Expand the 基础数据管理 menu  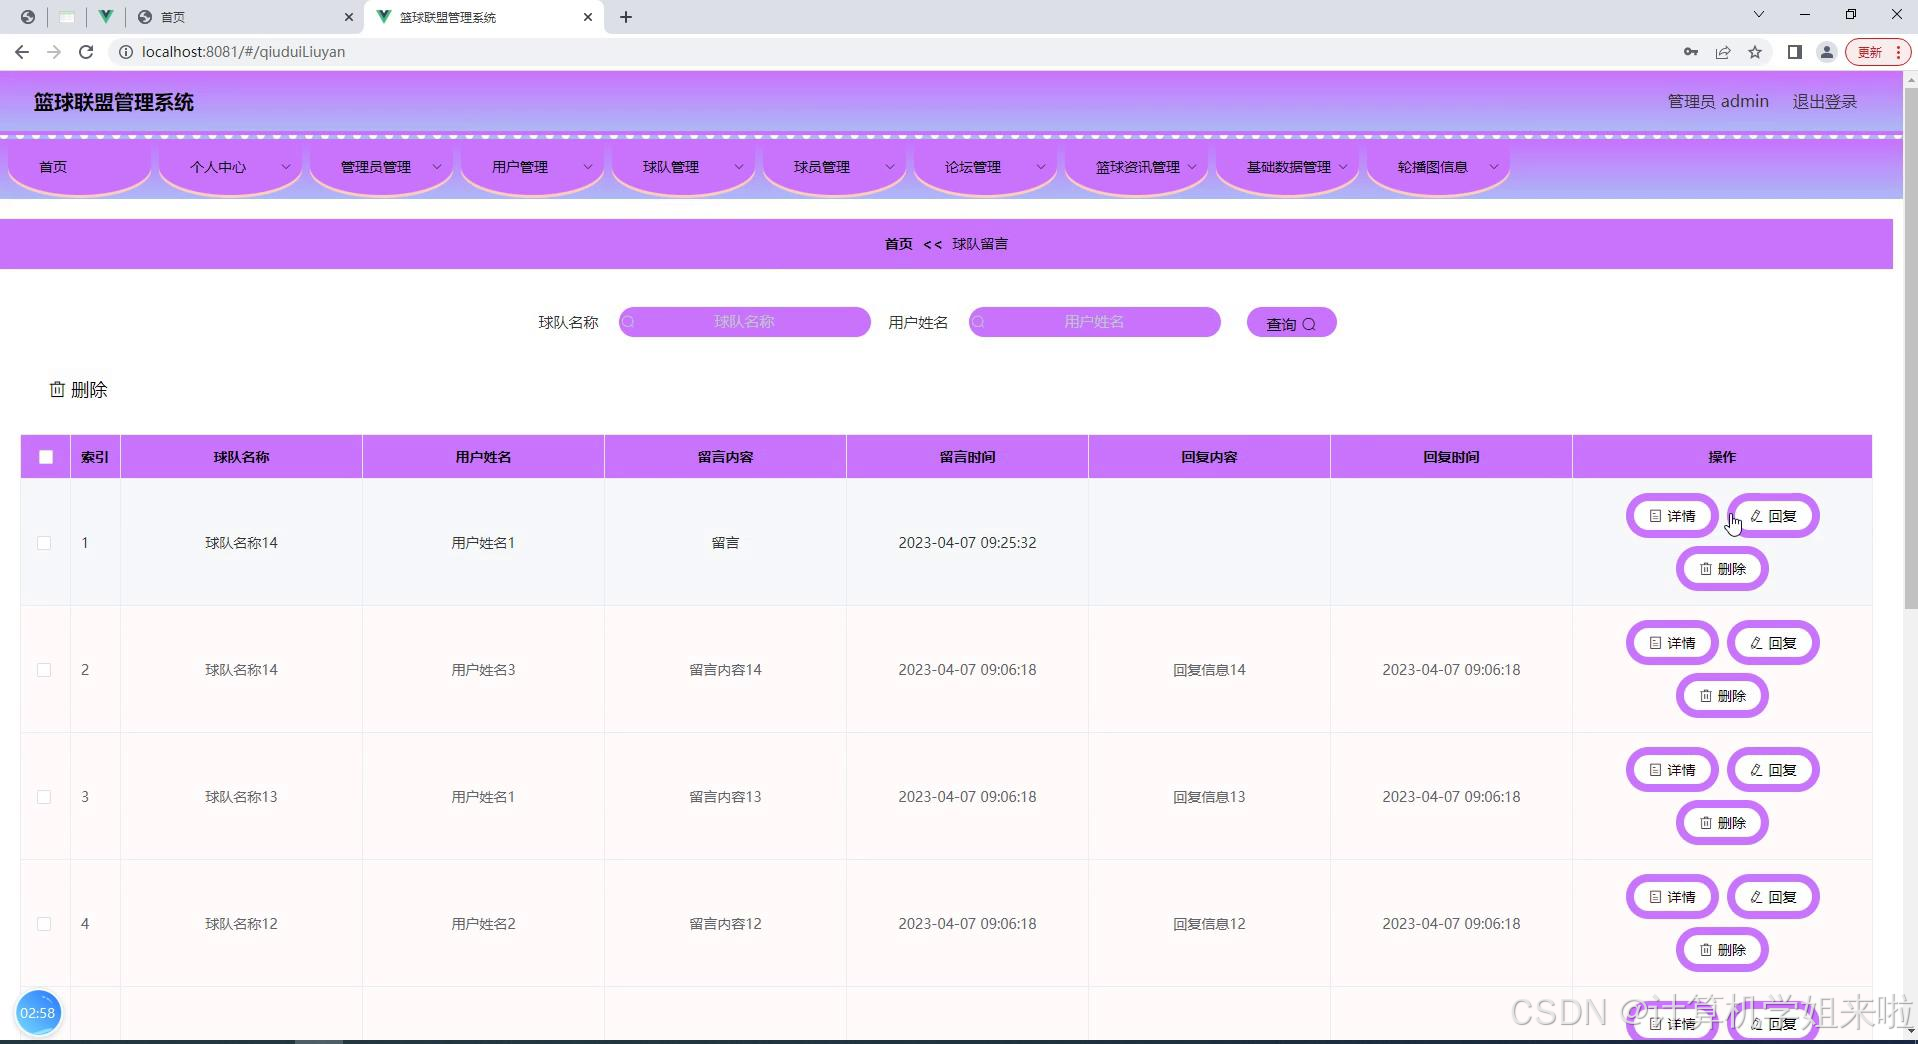[x=1288, y=167]
